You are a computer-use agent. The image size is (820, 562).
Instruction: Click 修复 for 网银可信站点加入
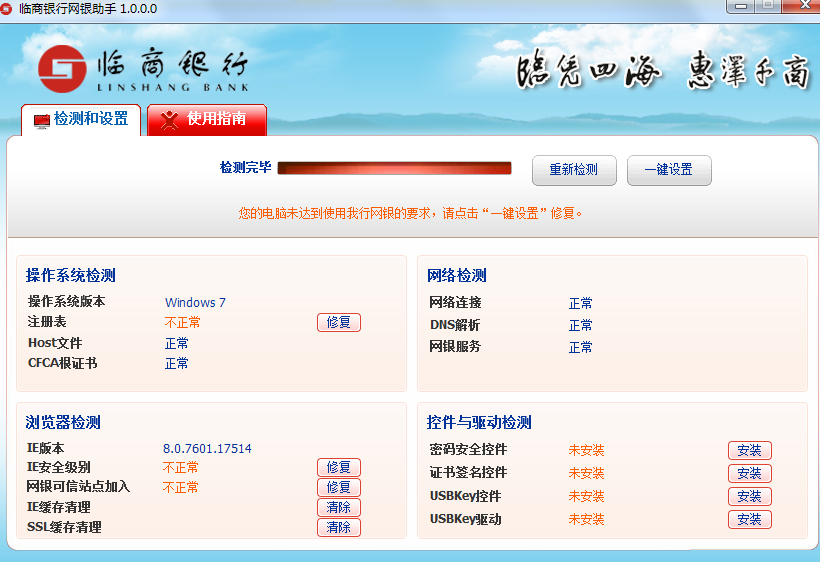339,487
